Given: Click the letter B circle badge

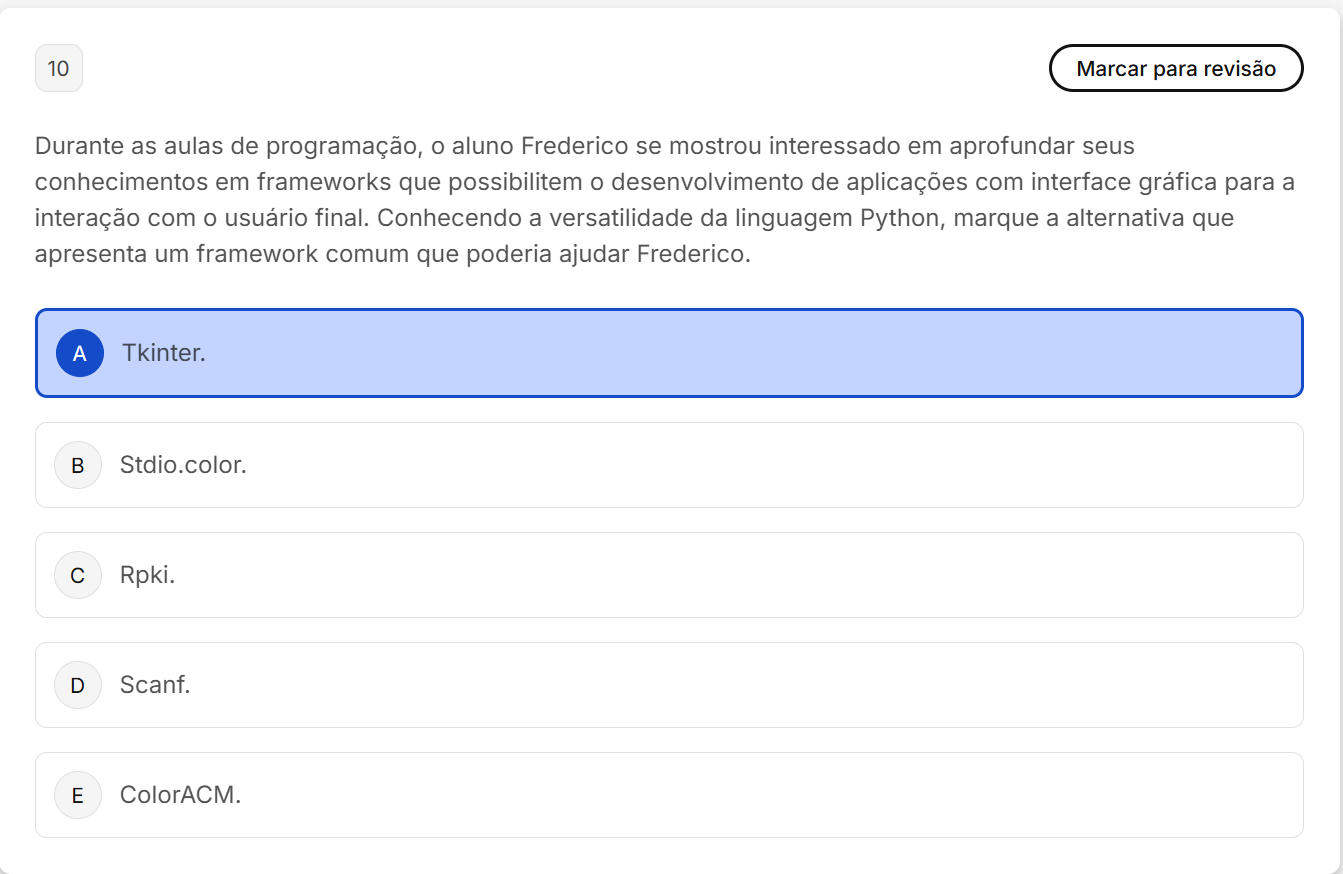Looking at the screenshot, I should click(78, 465).
